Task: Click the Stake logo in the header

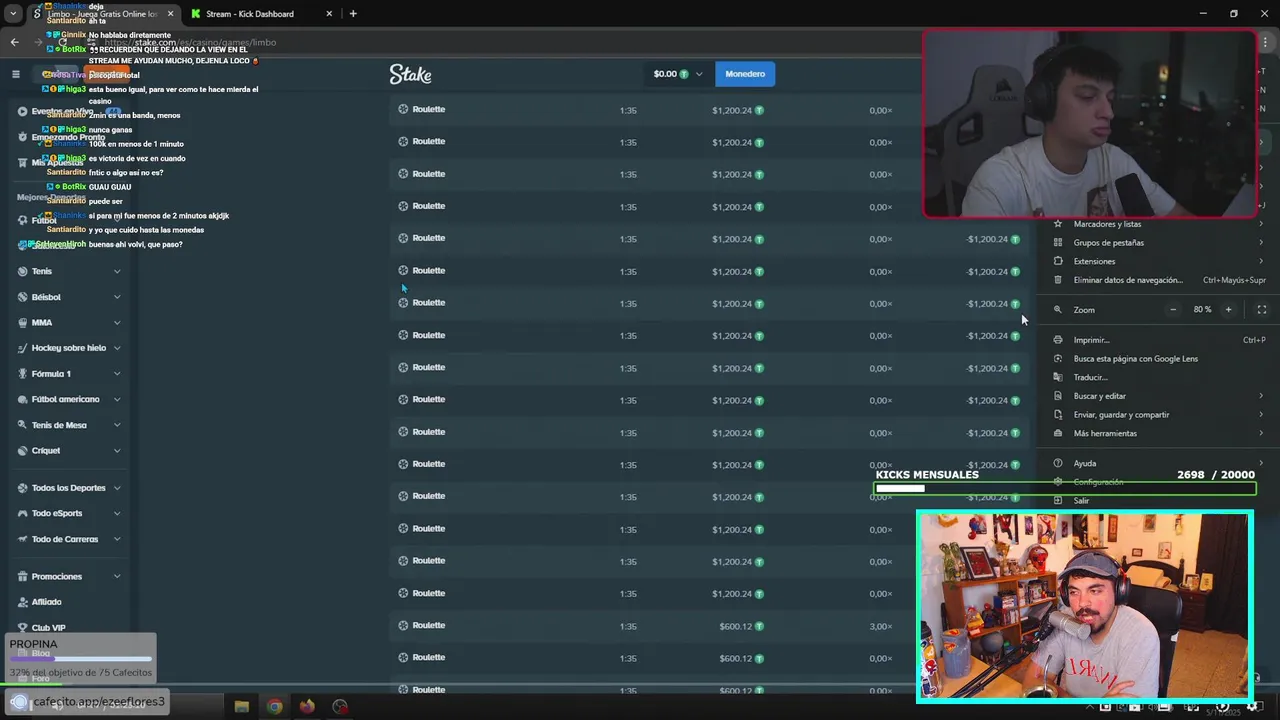Action: click(410, 74)
